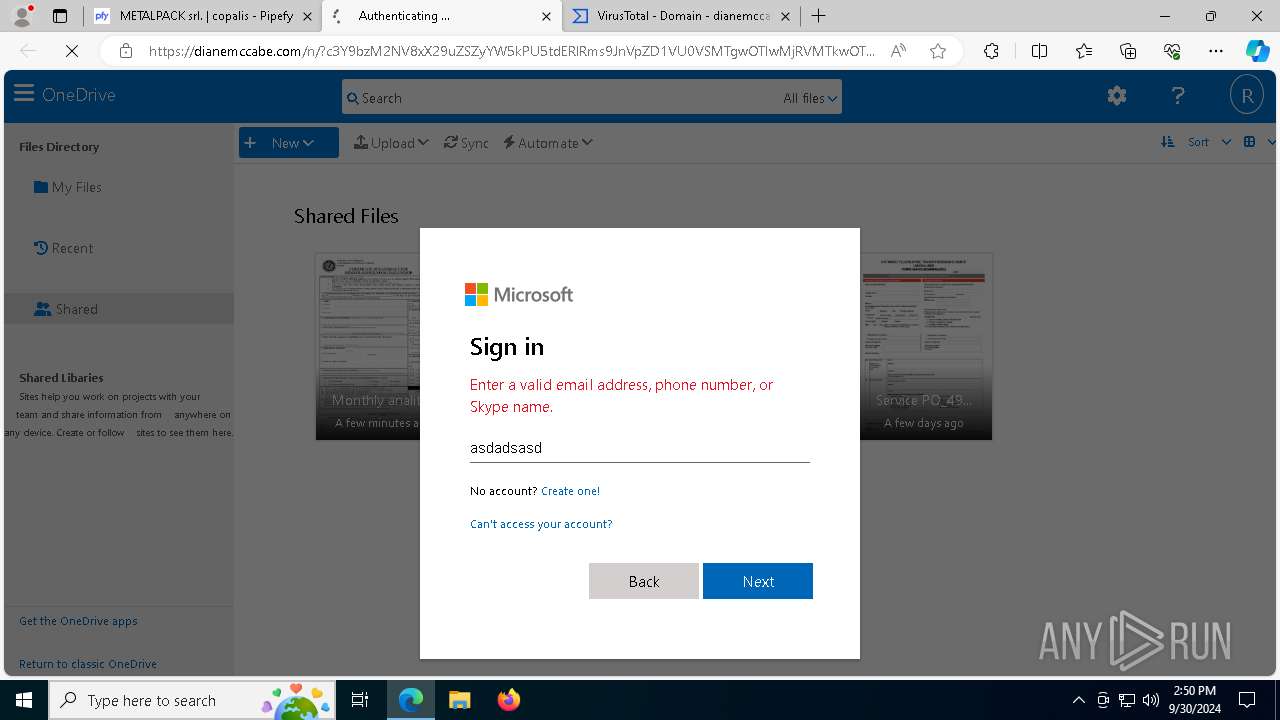Image resolution: width=1280 pixels, height=720 pixels.
Task: Open Recent in the sidebar
Action: click(63, 248)
